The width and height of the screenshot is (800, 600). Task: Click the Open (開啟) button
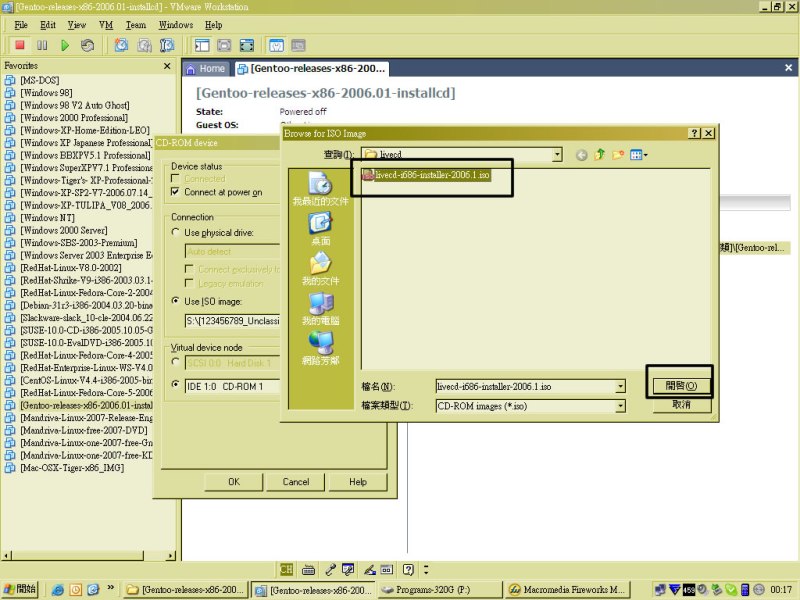(x=681, y=386)
